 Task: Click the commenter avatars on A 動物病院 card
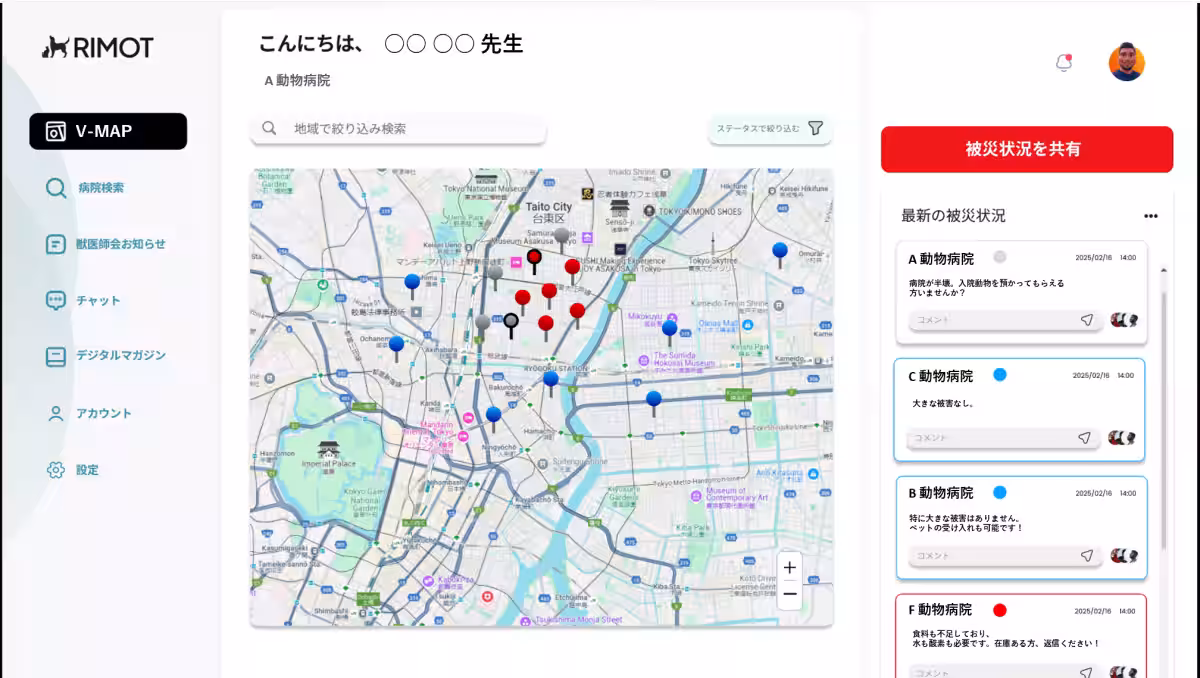click(1125, 320)
